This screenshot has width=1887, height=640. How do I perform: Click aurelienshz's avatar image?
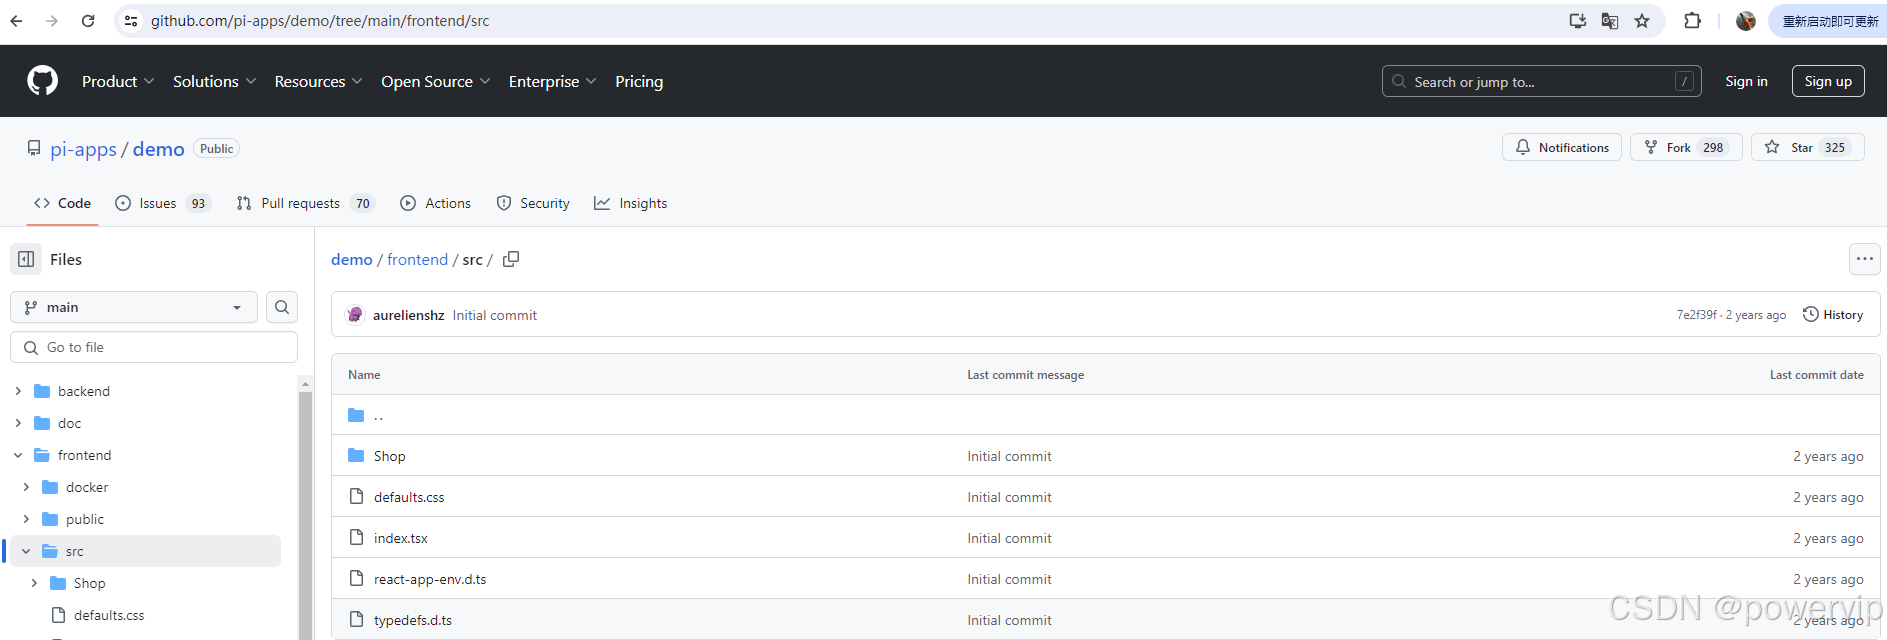[355, 315]
